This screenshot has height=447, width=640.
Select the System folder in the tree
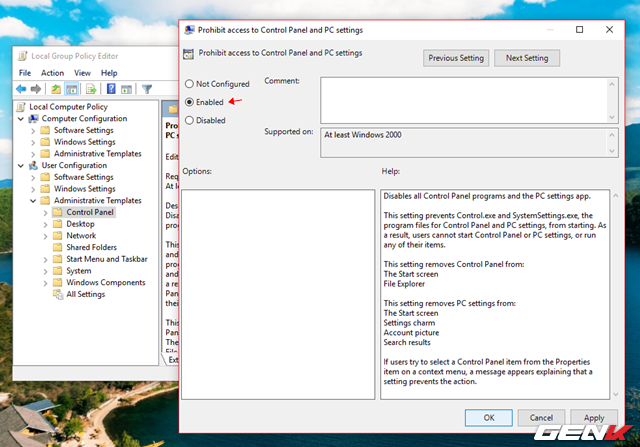point(78,271)
